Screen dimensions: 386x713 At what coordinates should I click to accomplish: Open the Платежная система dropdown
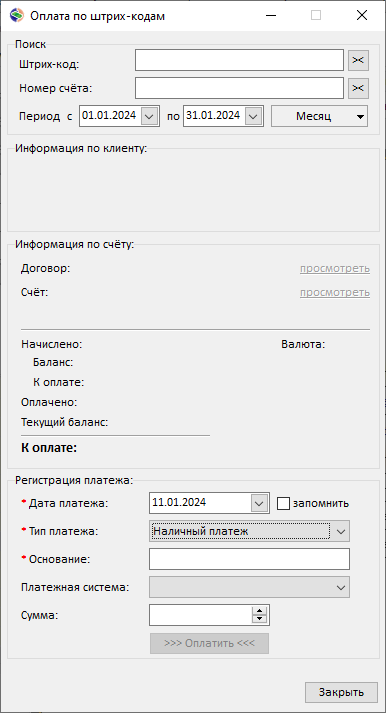point(249,587)
